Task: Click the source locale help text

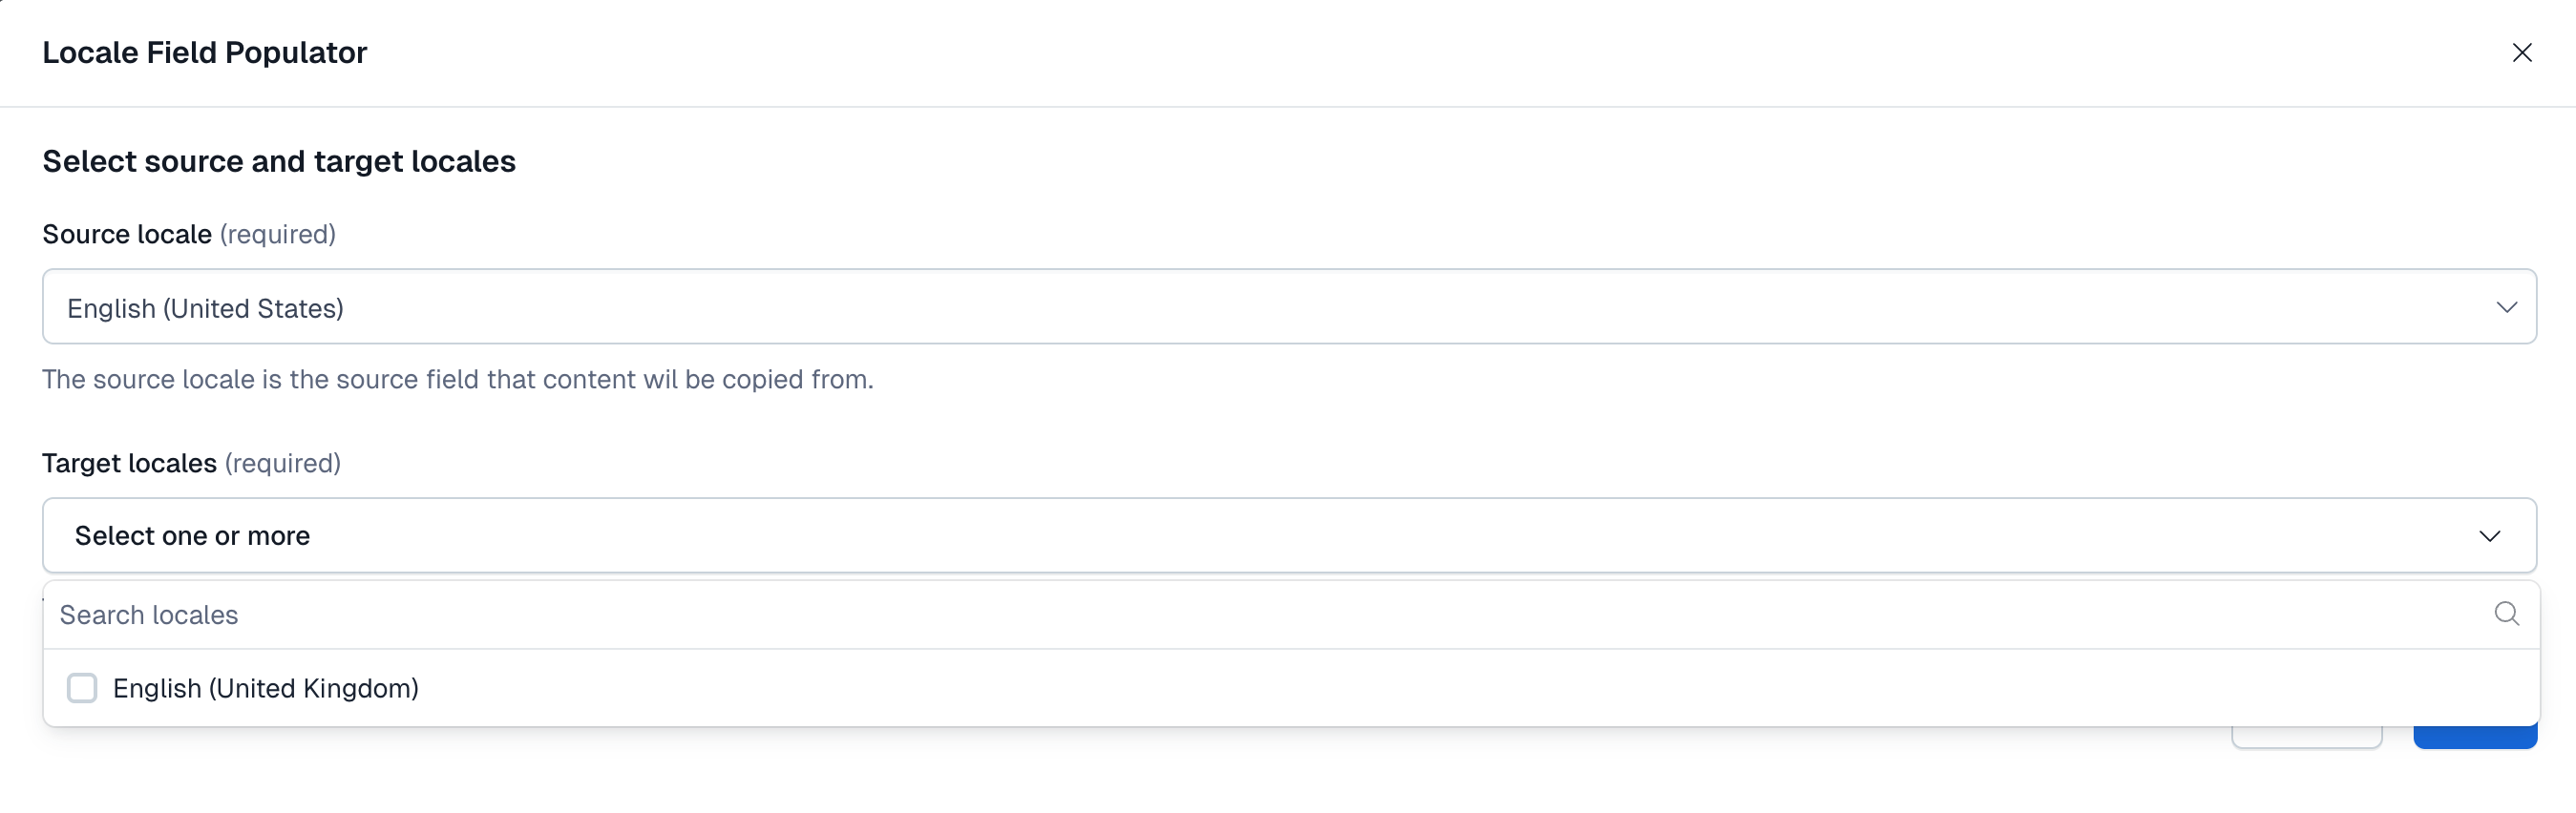Action: 457,379
